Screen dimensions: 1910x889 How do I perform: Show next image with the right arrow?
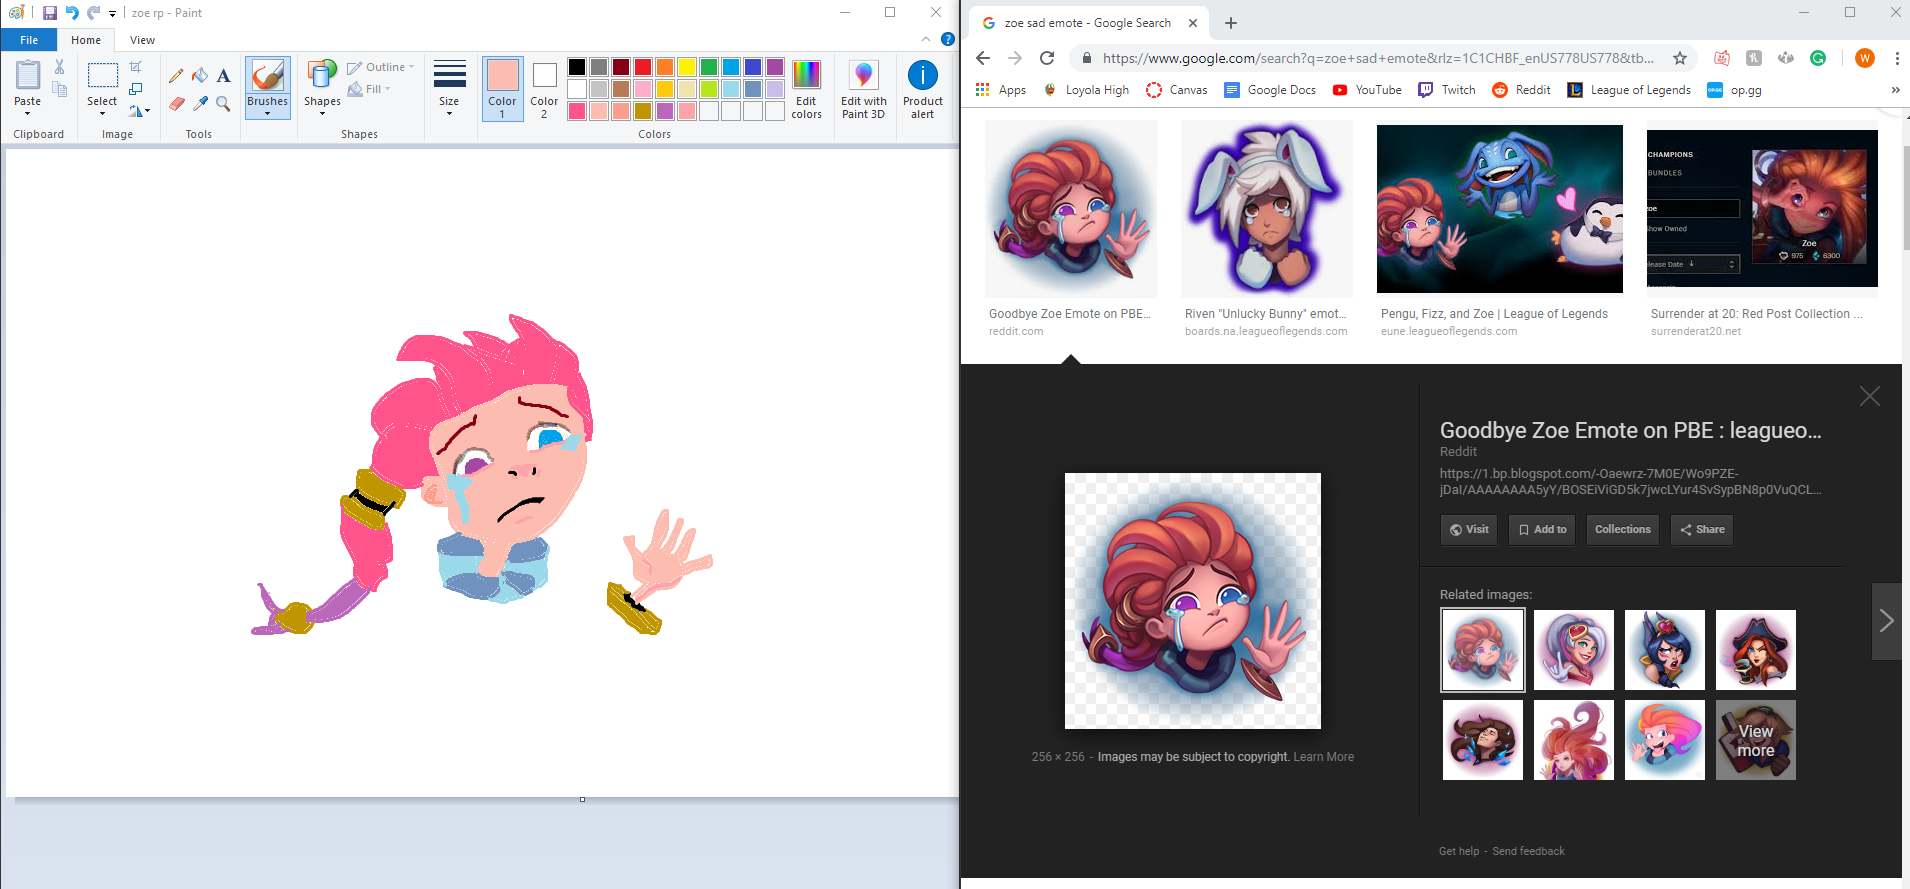coord(1886,621)
